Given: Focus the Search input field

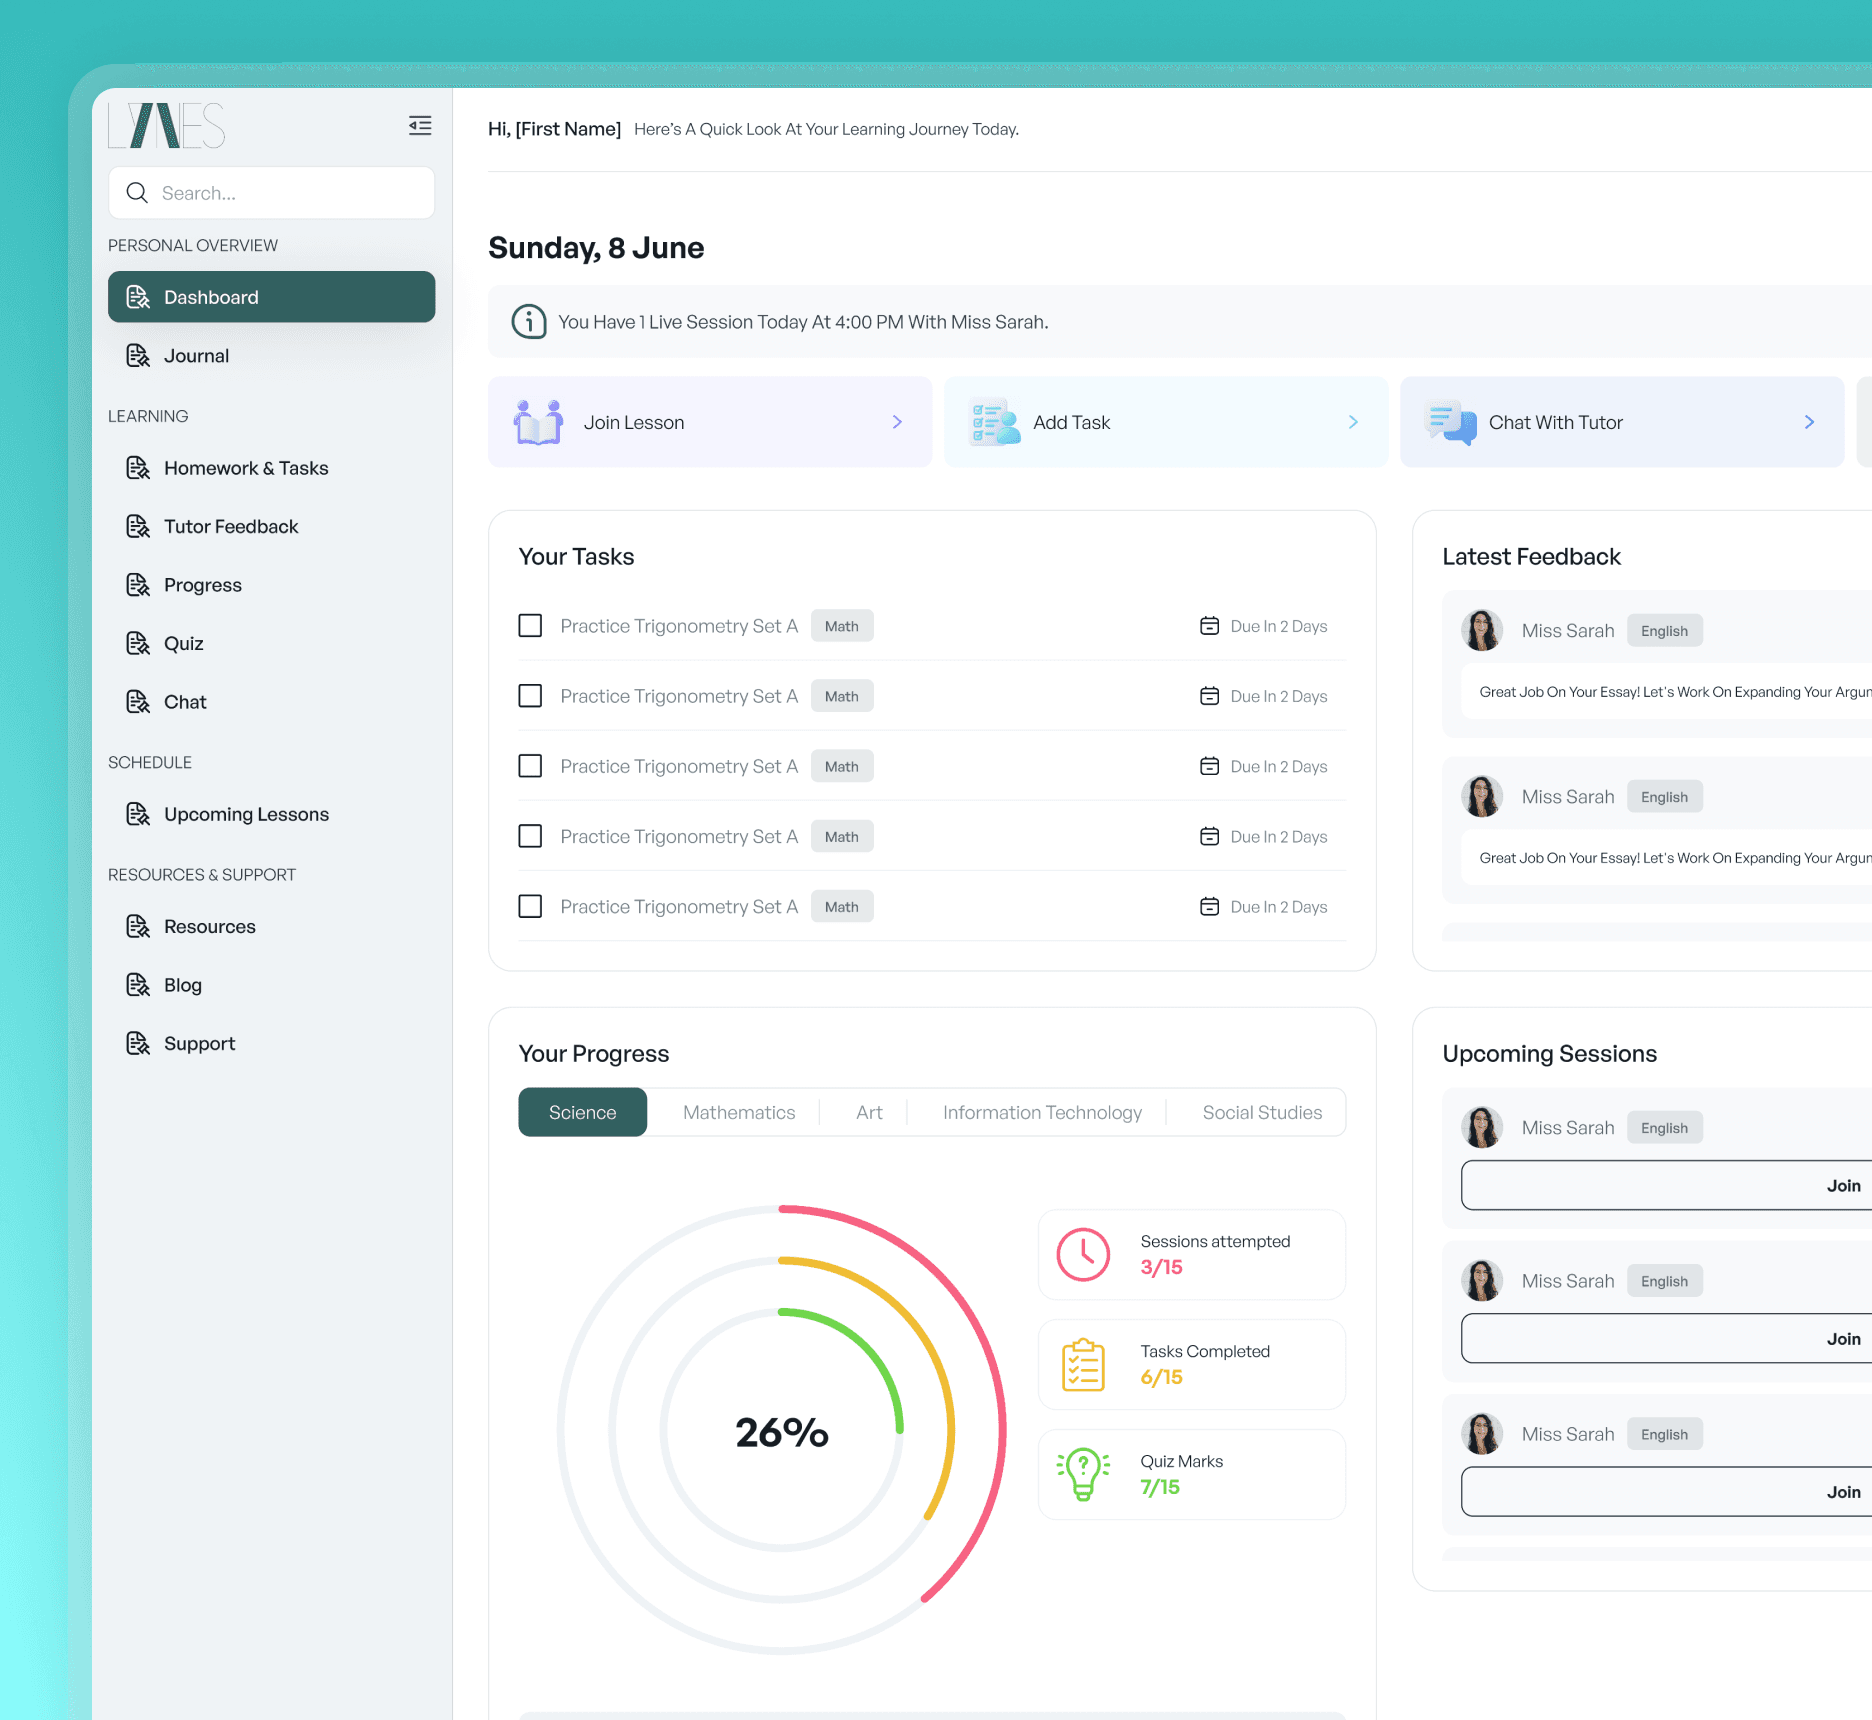Looking at the screenshot, I should [272, 193].
